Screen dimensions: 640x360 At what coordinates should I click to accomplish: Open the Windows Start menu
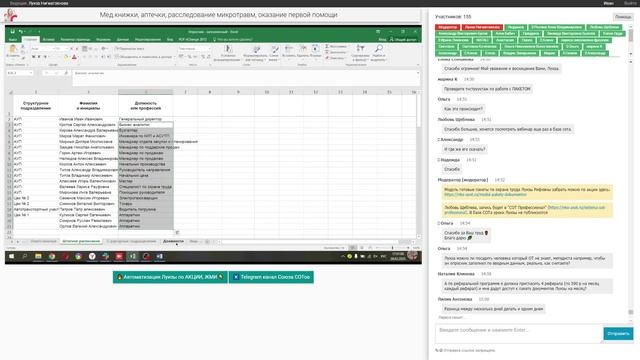click(11, 256)
